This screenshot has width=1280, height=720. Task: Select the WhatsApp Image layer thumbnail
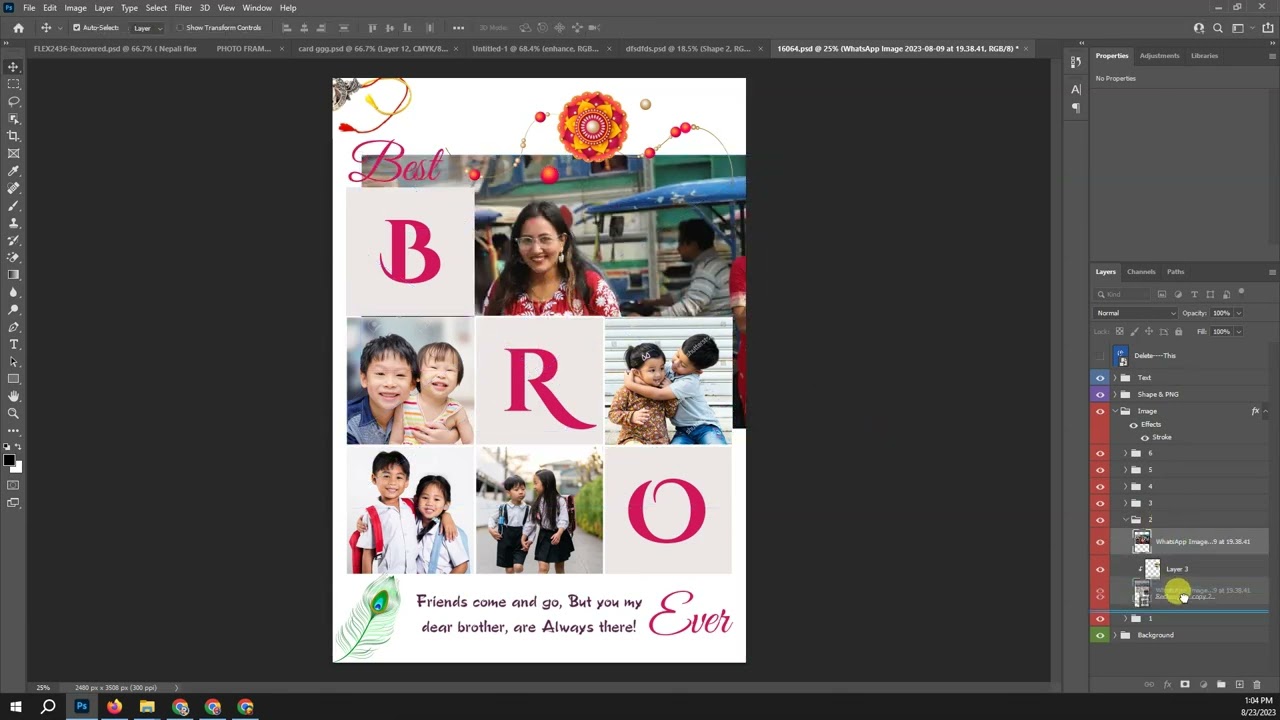(x=1141, y=542)
